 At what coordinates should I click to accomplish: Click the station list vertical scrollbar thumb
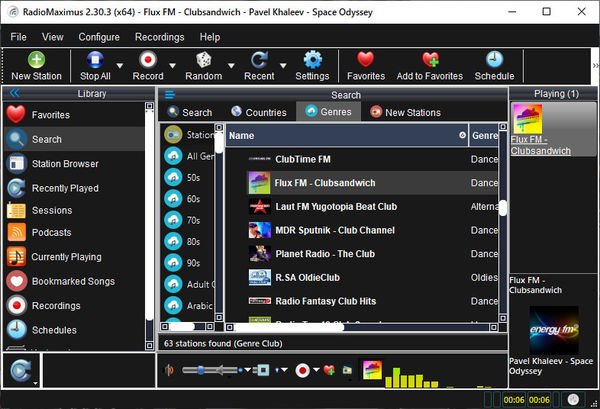pyautogui.click(x=503, y=208)
